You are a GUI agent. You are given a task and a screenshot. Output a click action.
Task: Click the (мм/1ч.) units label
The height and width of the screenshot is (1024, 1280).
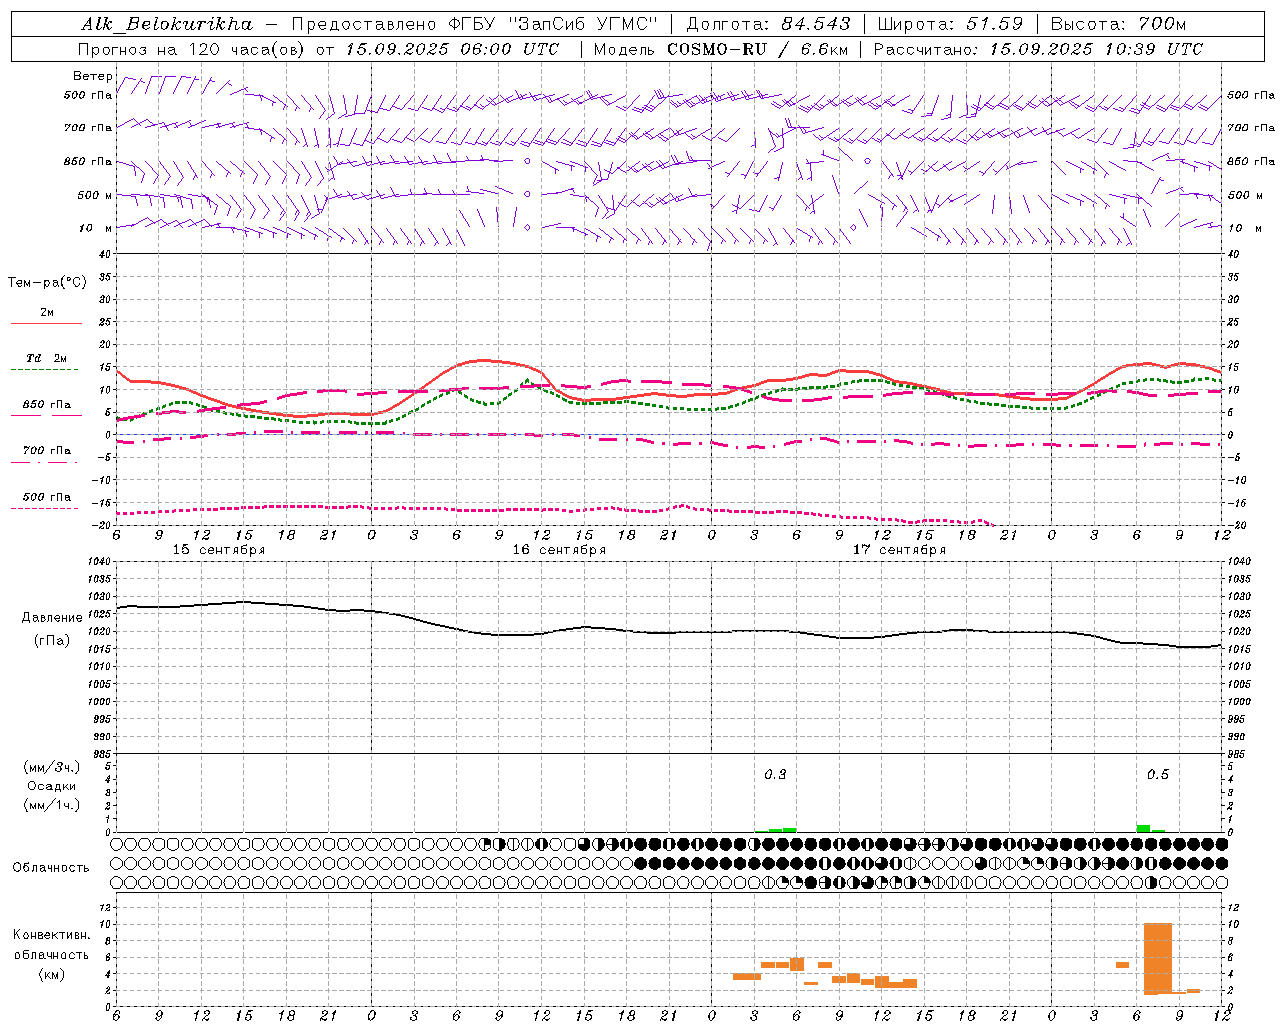pyautogui.click(x=52, y=805)
